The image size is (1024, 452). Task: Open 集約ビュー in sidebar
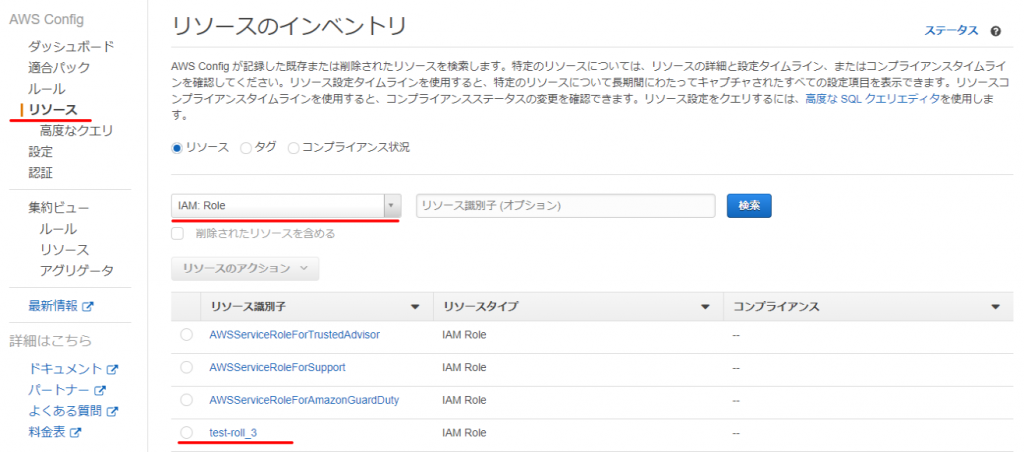[x=59, y=208]
